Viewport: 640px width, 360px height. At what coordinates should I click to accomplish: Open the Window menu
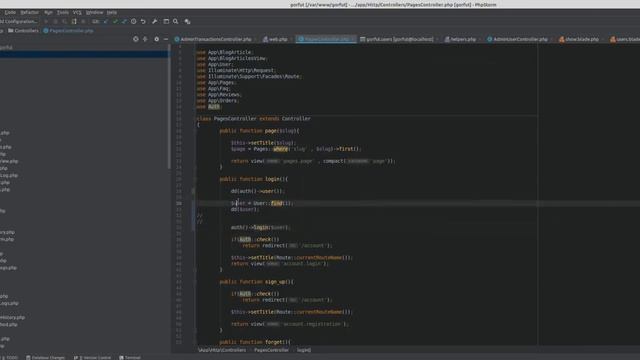pyautogui.click(x=95, y=12)
